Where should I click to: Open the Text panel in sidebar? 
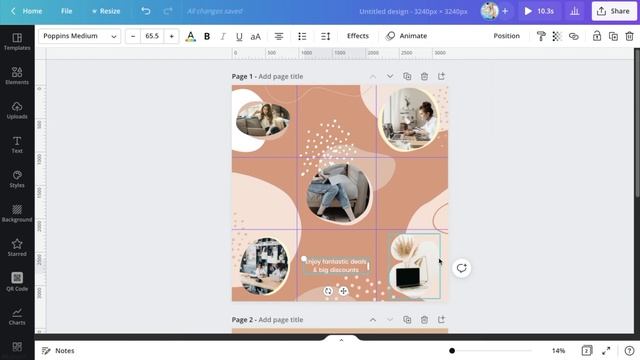click(x=17, y=144)
